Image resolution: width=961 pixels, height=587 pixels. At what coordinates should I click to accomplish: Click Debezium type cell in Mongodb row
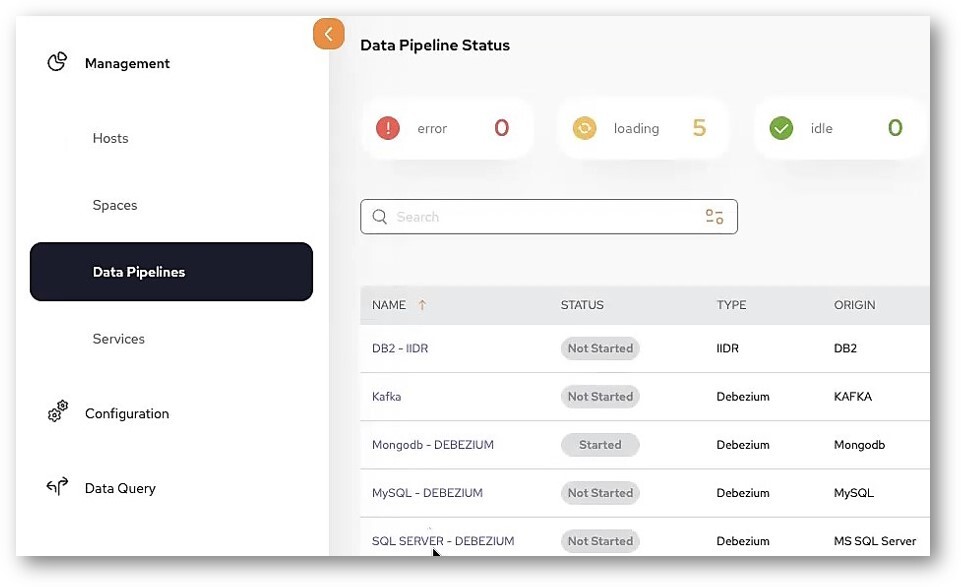[x=743, y=445]
